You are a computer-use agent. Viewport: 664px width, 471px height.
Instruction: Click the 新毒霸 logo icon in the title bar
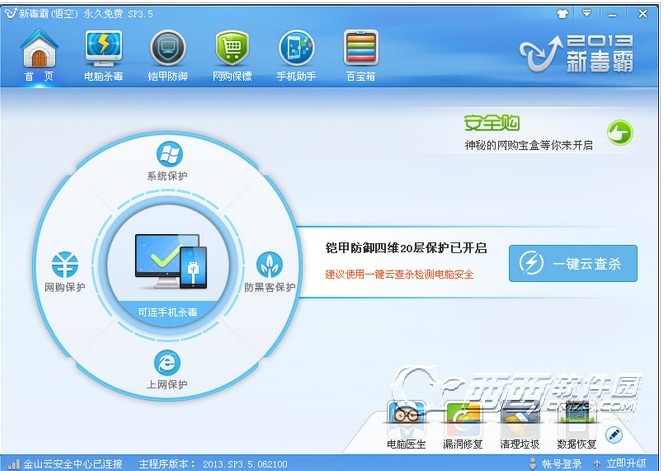[x=11, y=14]
